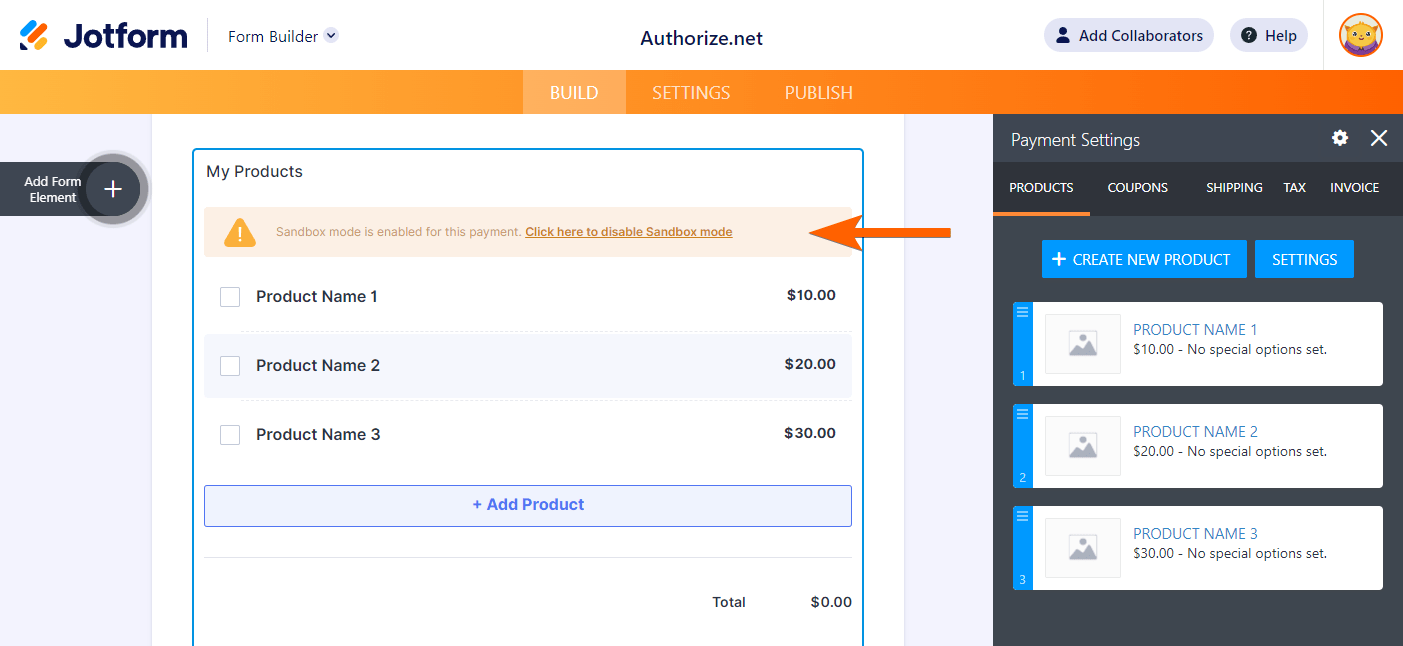Check the box next to Product Name 3
The image size is (1403, 646).
[229, 434]
